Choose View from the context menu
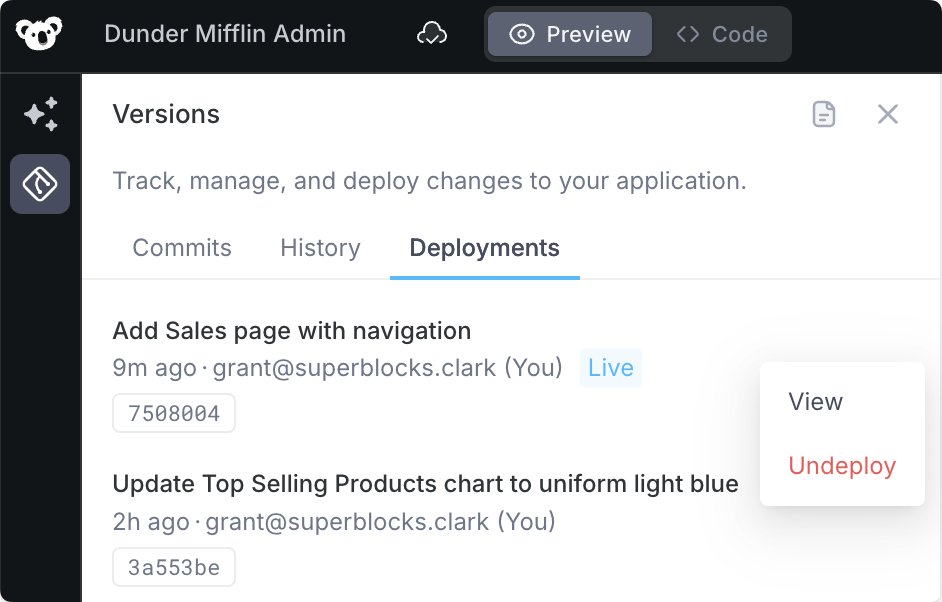Image resolution: width=942 pixels, height=602 pixels. click(x=815, y=402)
